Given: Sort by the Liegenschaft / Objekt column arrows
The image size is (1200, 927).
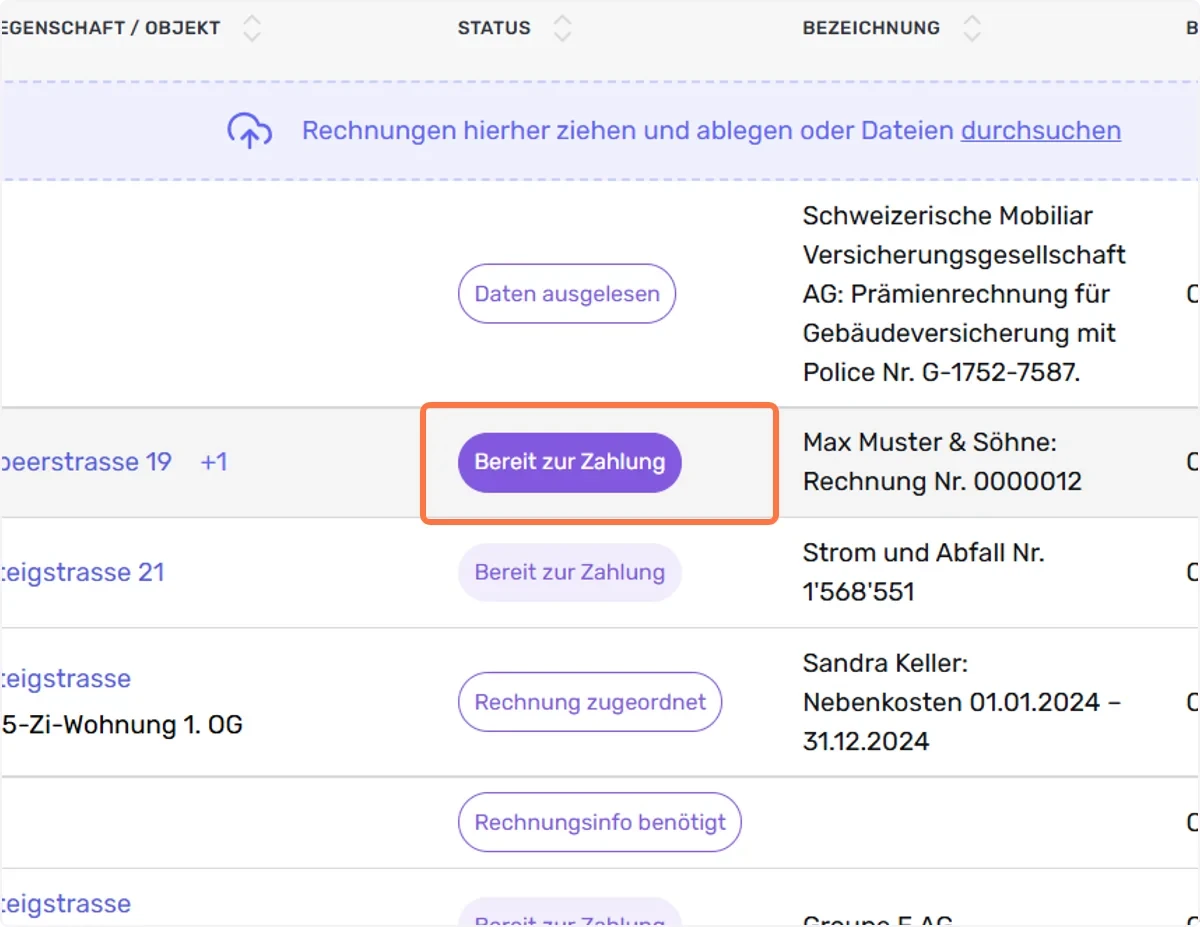Looking at the screenshot, I should pos(252,28).
